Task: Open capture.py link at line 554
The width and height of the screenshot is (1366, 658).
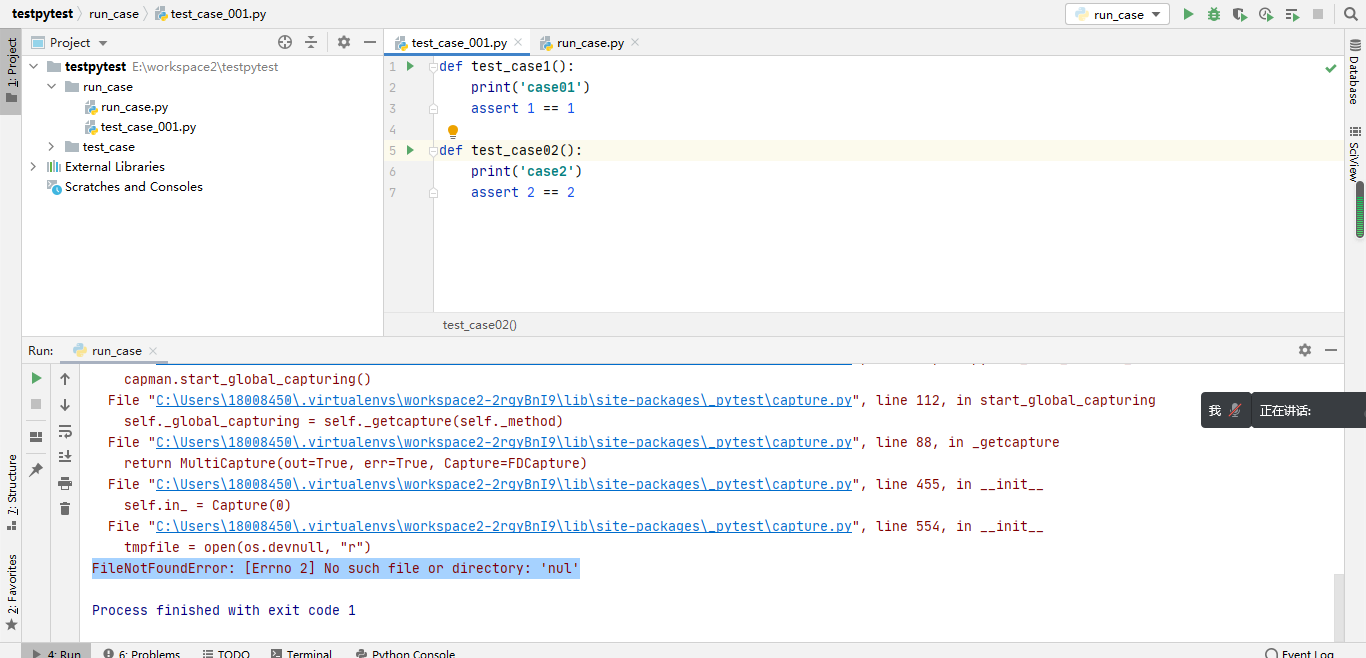Action: [x=504, y=526]
